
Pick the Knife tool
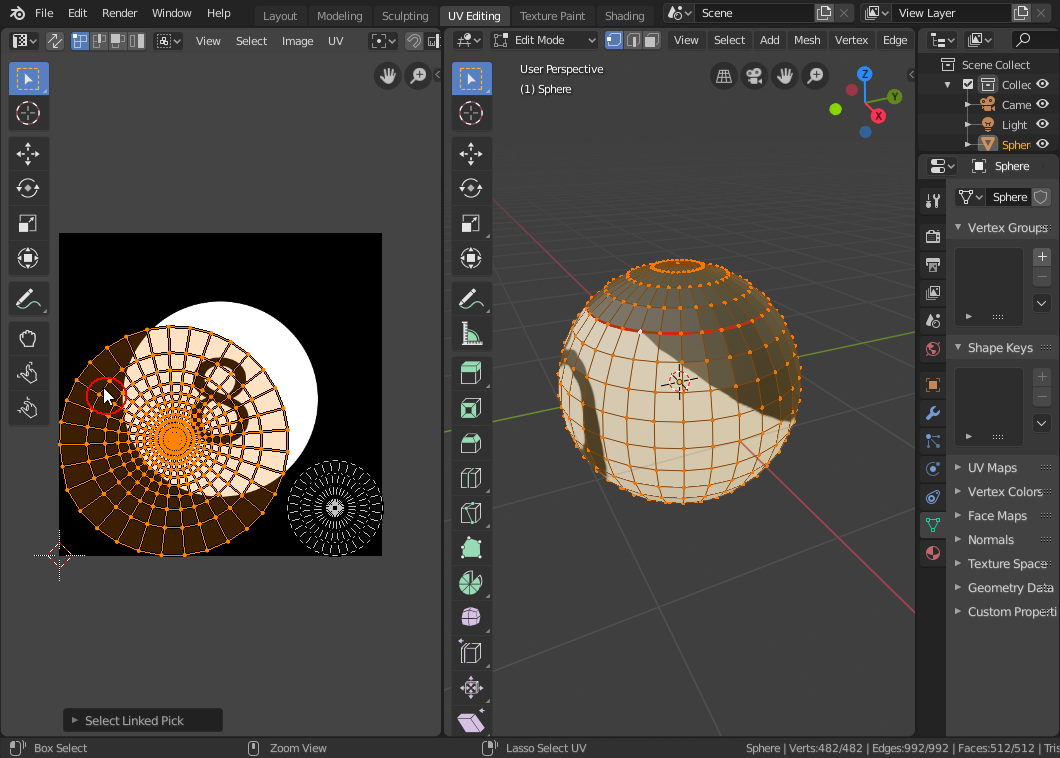point(471,513)
